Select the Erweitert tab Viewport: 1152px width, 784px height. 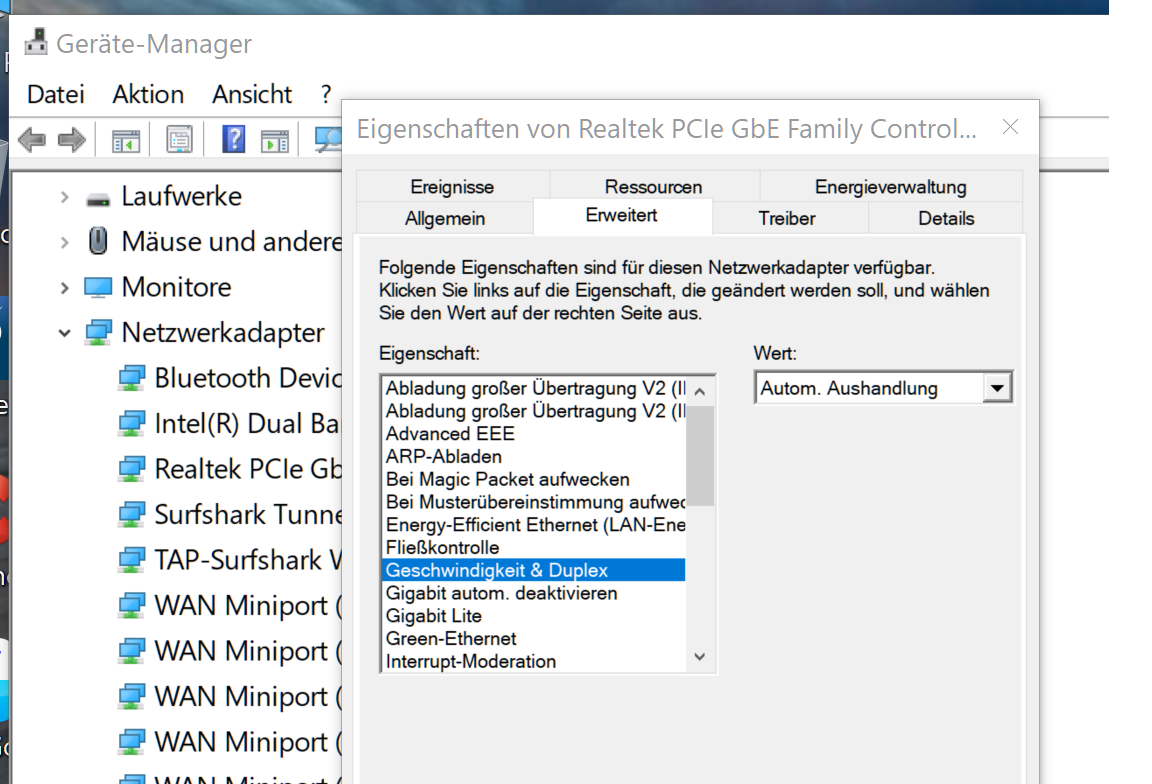click(622, 215)
